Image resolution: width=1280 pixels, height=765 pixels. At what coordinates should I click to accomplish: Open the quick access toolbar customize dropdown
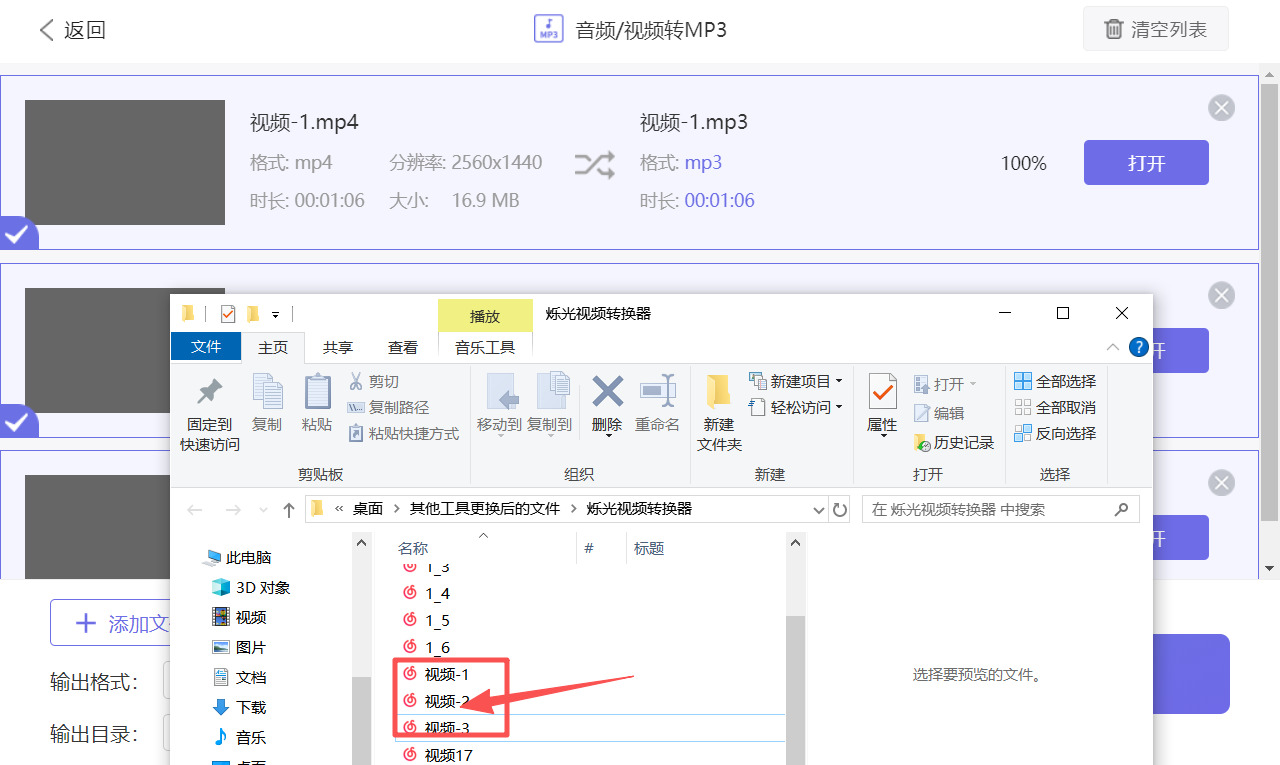point(275,314)
